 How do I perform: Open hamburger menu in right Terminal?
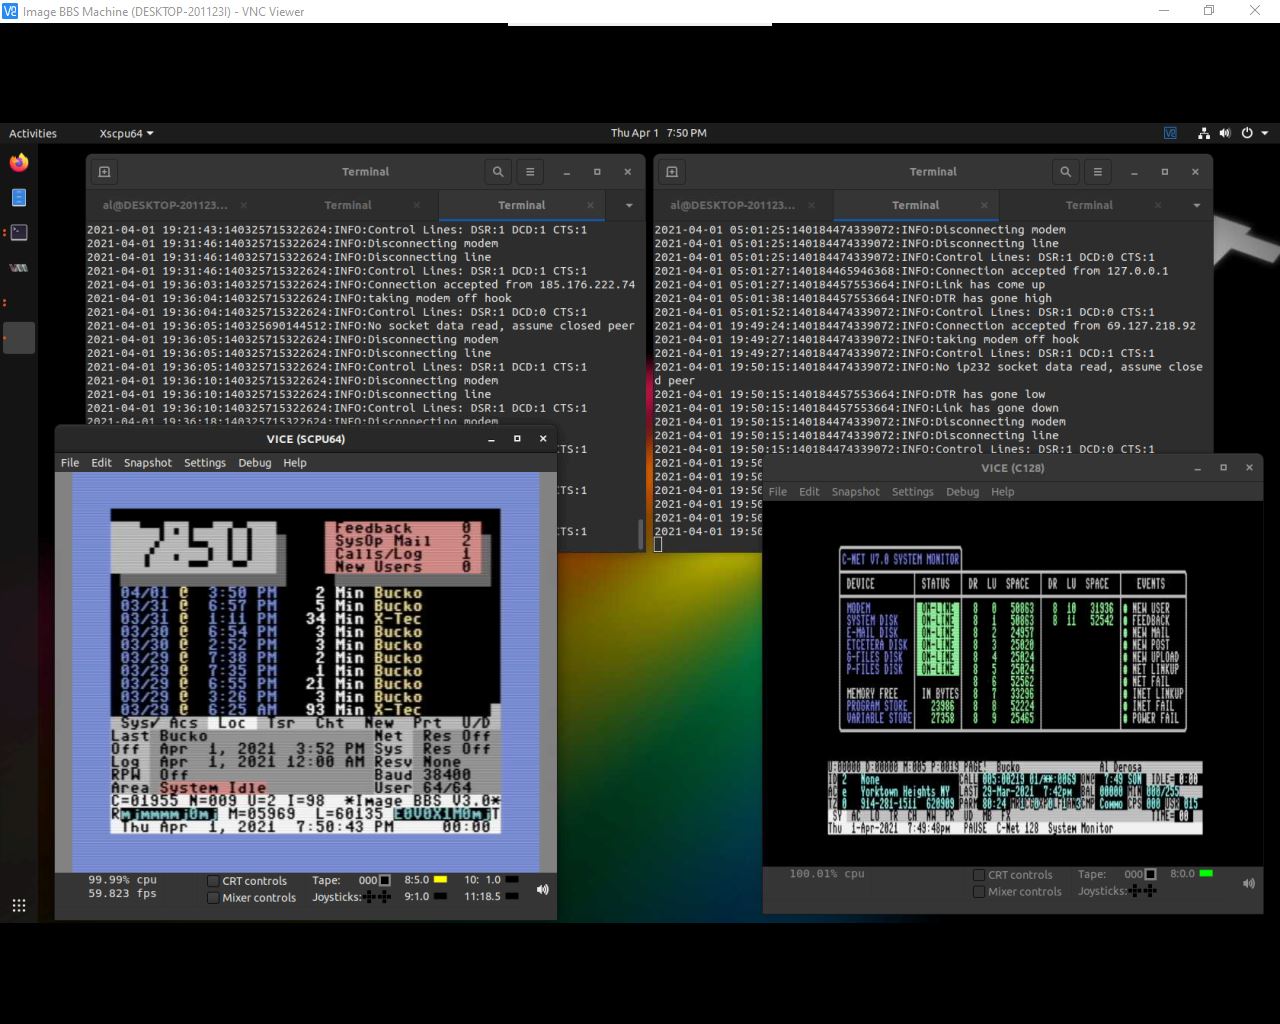click(x=1098, y=172)
